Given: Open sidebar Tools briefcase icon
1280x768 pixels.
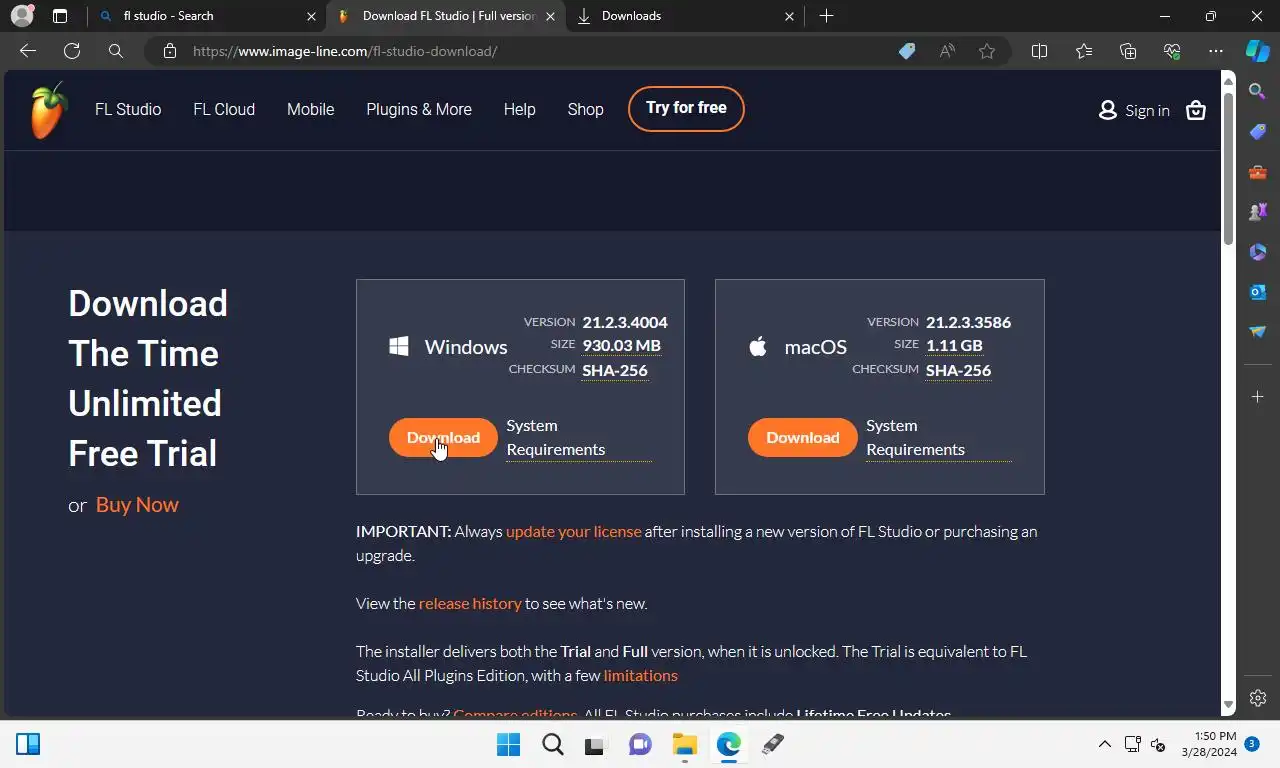Looking at the screenshot, I should (1258, 172).
